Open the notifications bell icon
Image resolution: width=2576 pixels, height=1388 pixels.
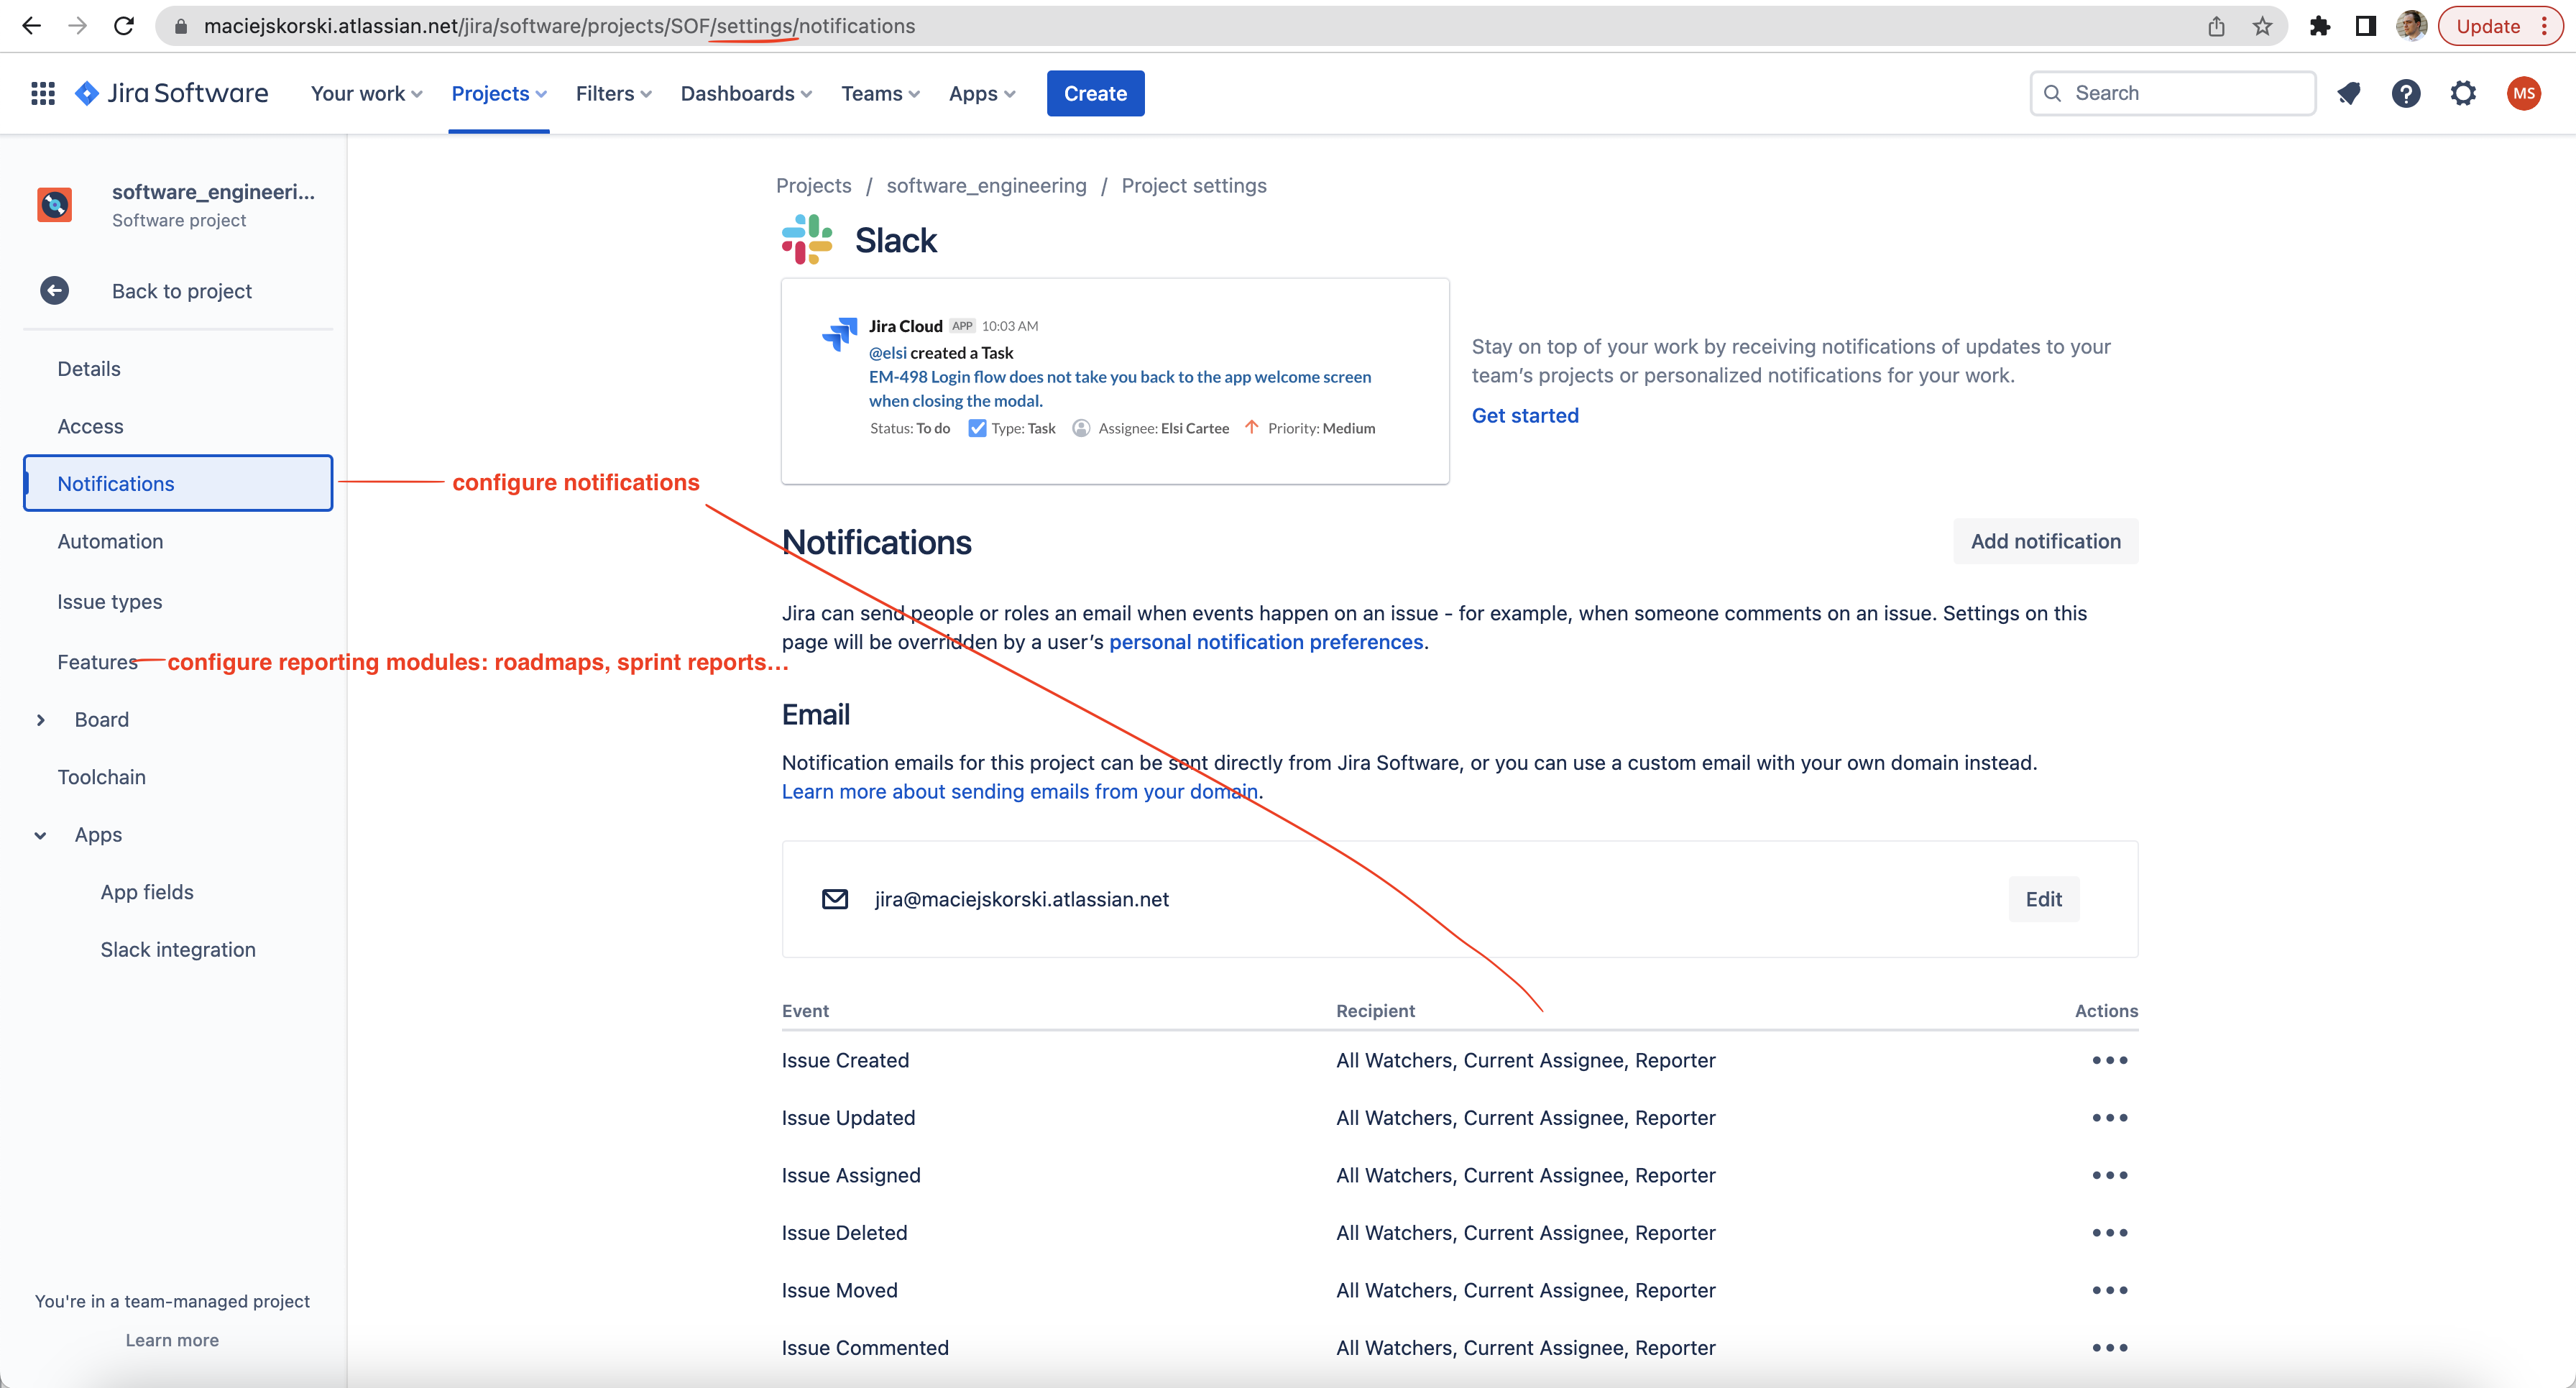[x=2349, y=93]
